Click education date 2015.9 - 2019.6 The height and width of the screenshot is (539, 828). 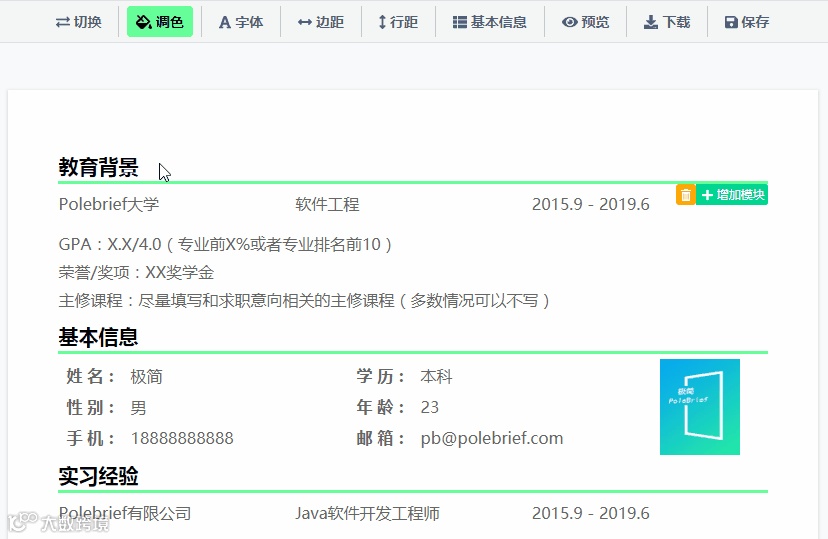pyautogui.click(x=590, y=204)
